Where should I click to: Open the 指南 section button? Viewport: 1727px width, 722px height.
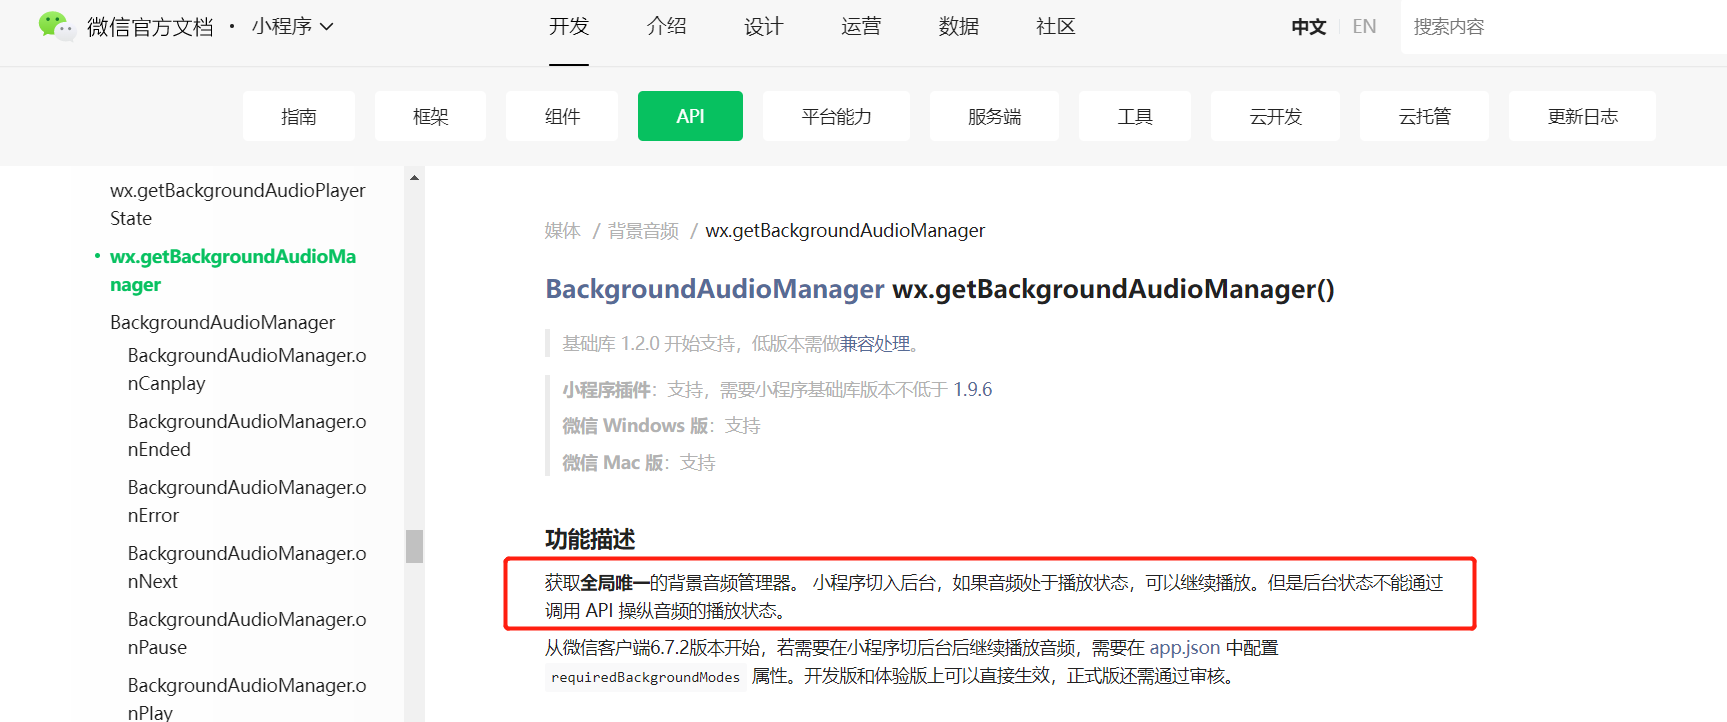pos(299,116)
